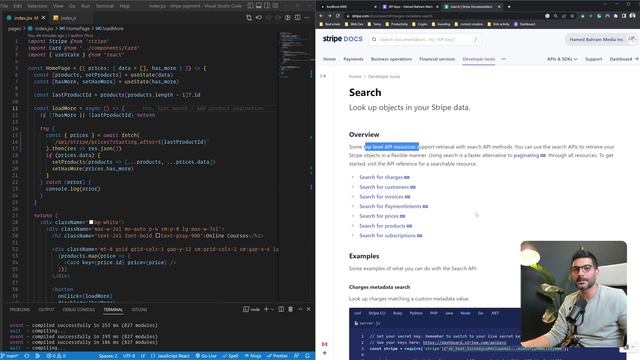Toggle the bottom panel layout icon
Viewport: 640px width, 360px height.
point(259,6)
